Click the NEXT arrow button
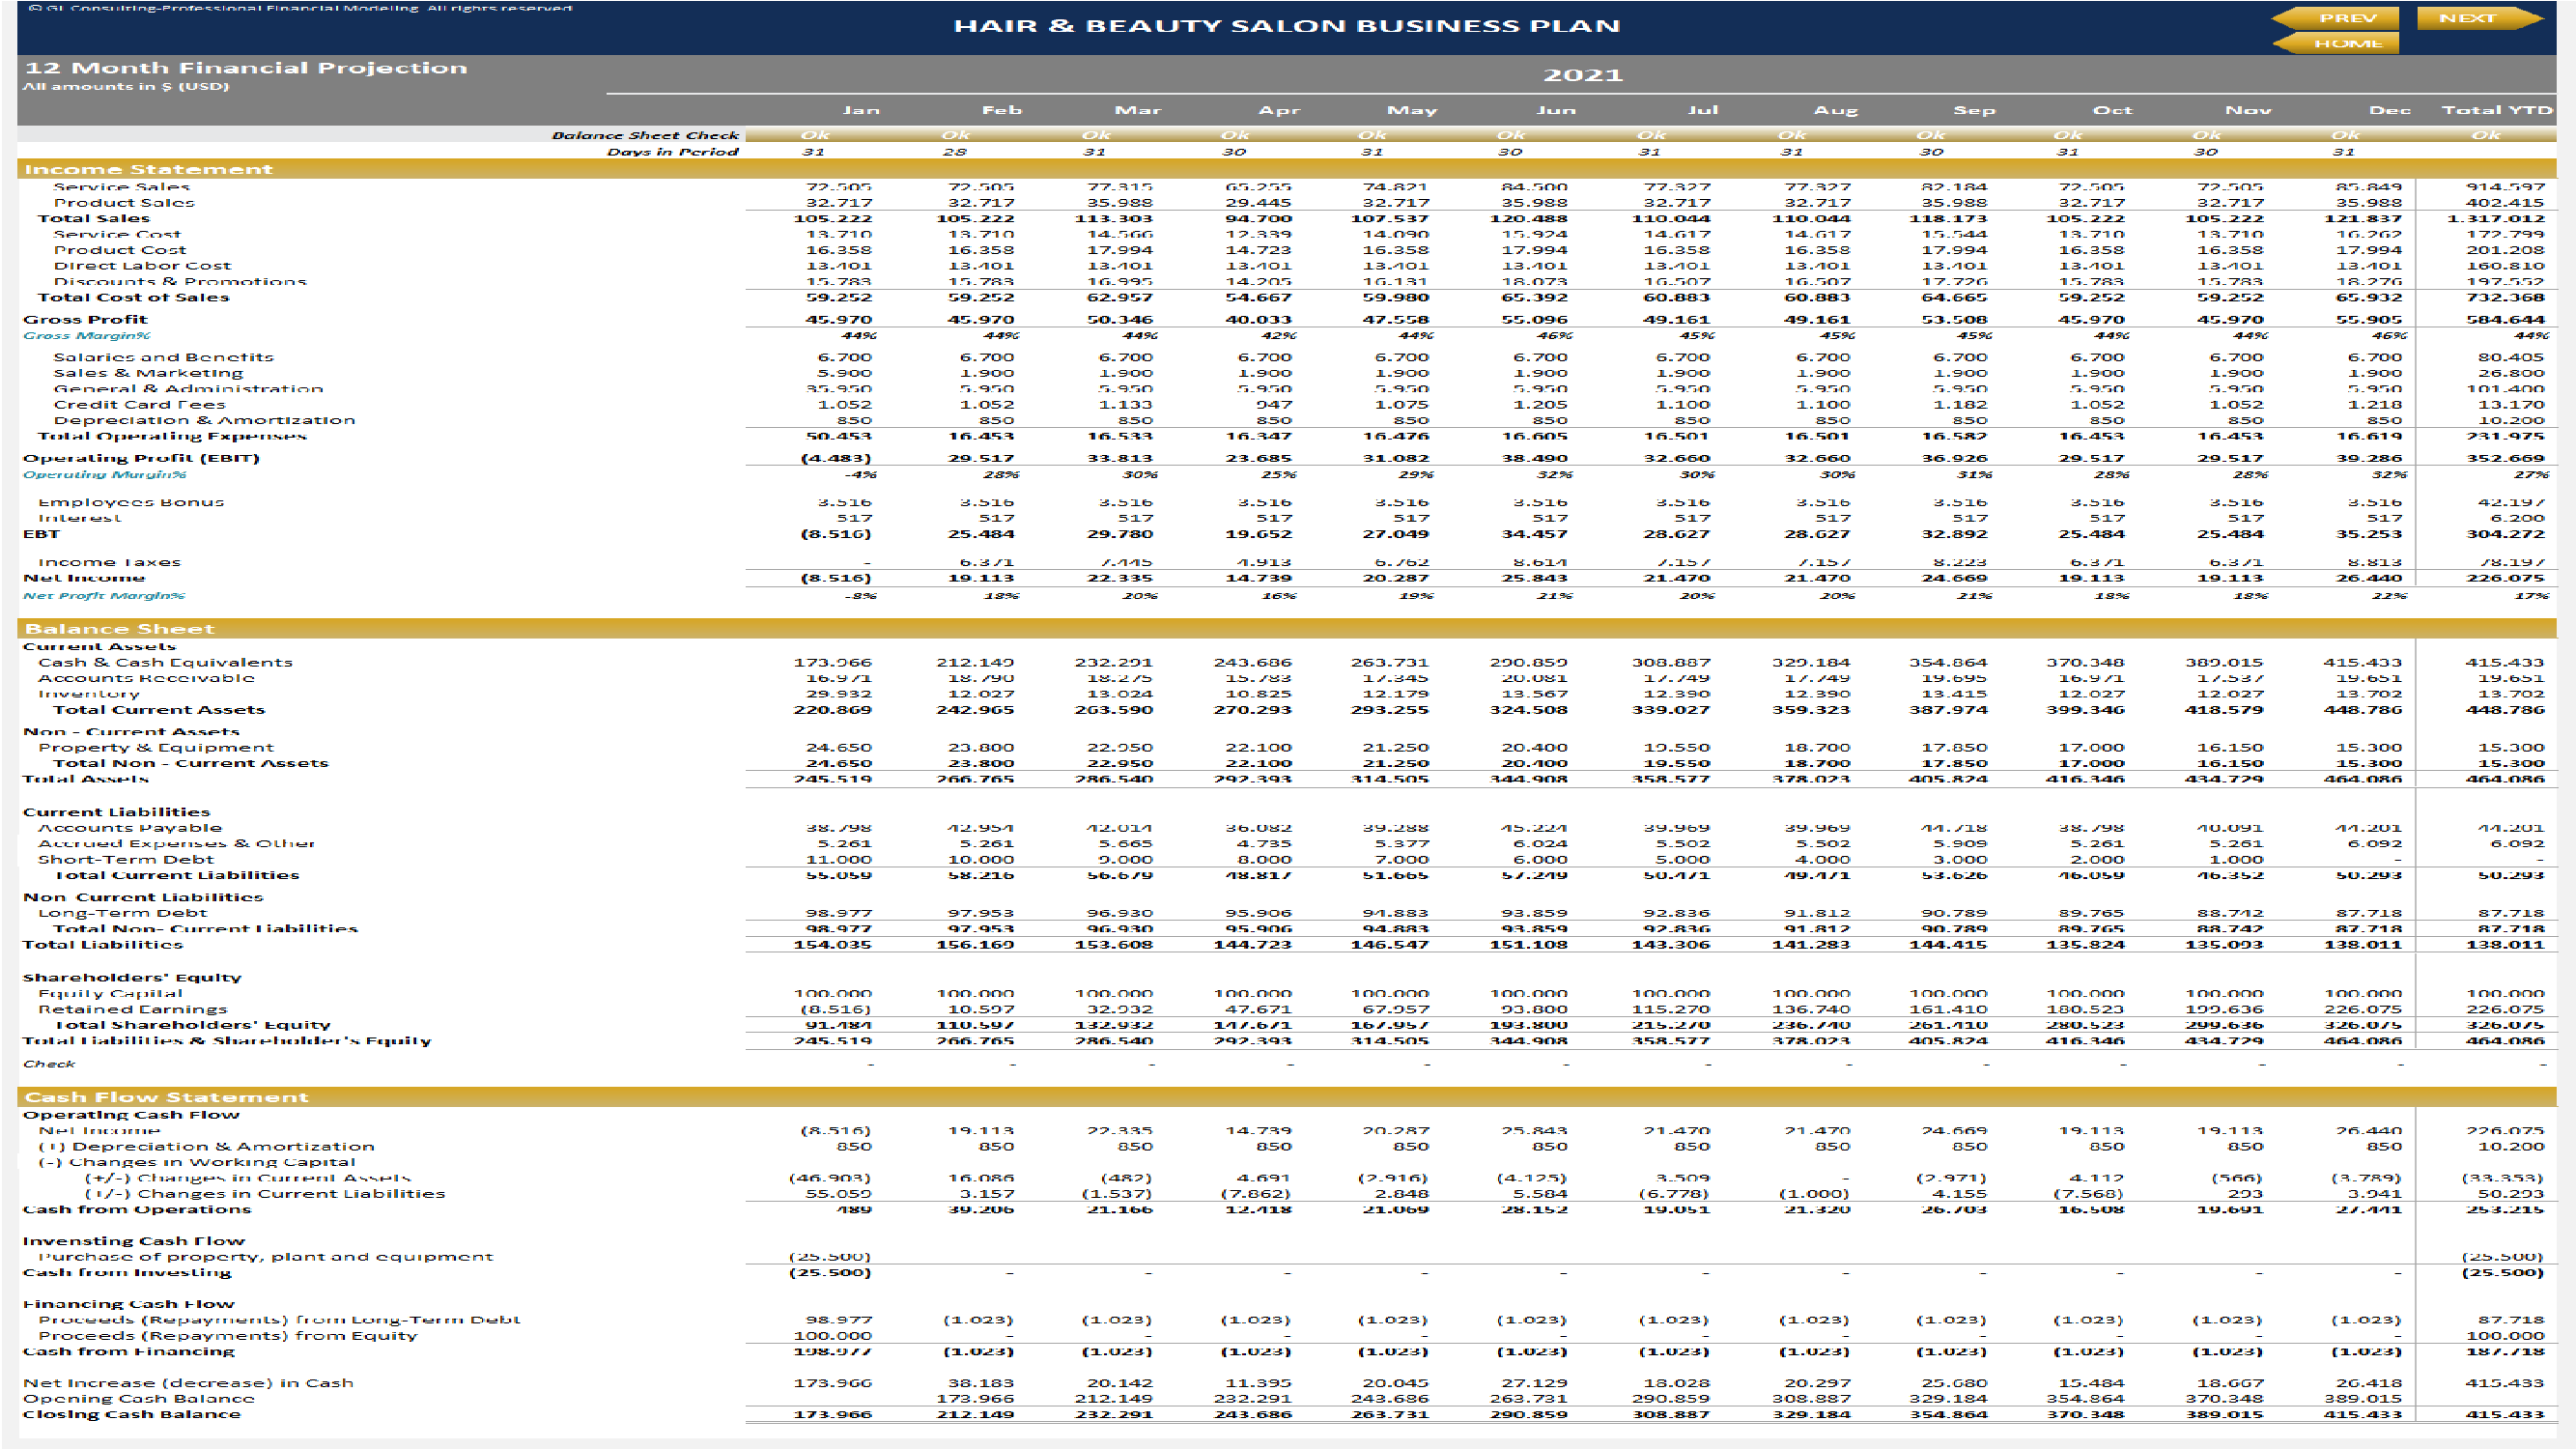This screenshot has width=2576, height=1449. 2480,18
